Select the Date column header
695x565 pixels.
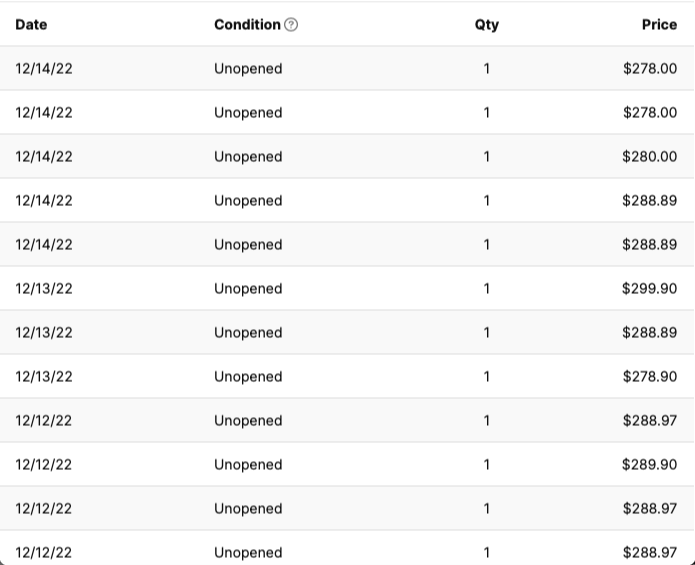31,24
